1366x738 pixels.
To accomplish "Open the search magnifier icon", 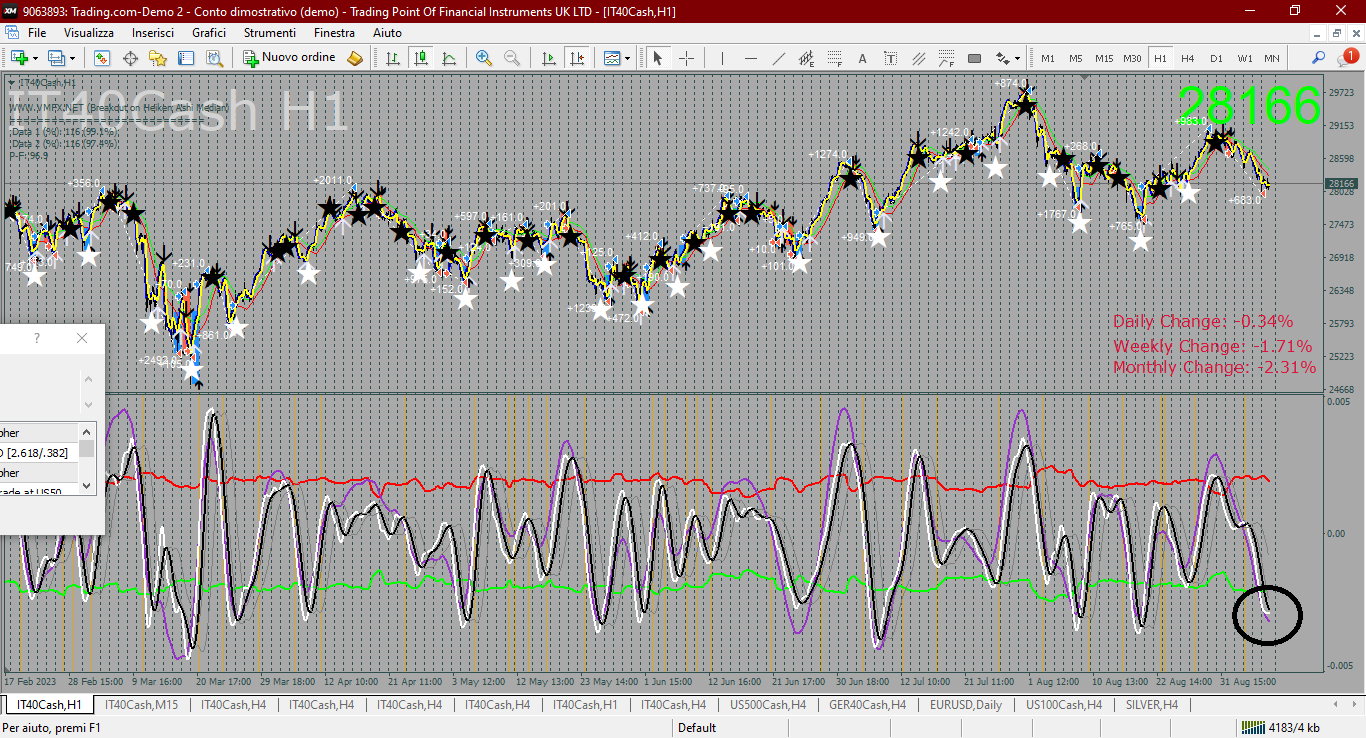I will (1319, 58).
